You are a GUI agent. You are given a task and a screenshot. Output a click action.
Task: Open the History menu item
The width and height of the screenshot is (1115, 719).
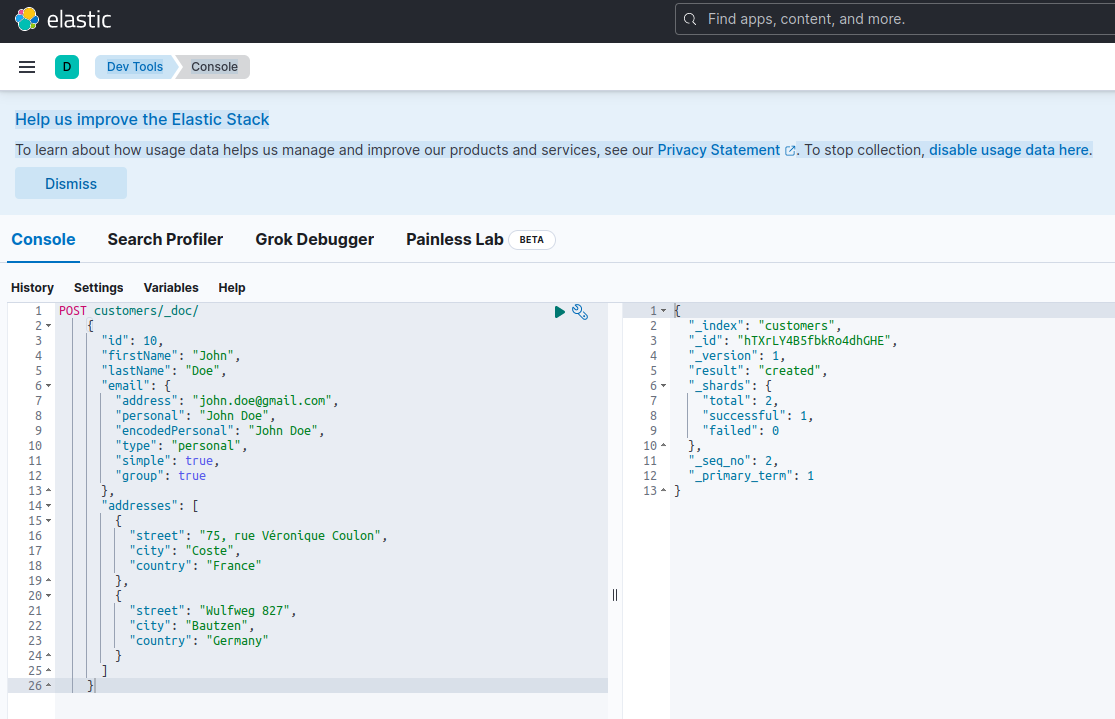(x=32, y=287)
